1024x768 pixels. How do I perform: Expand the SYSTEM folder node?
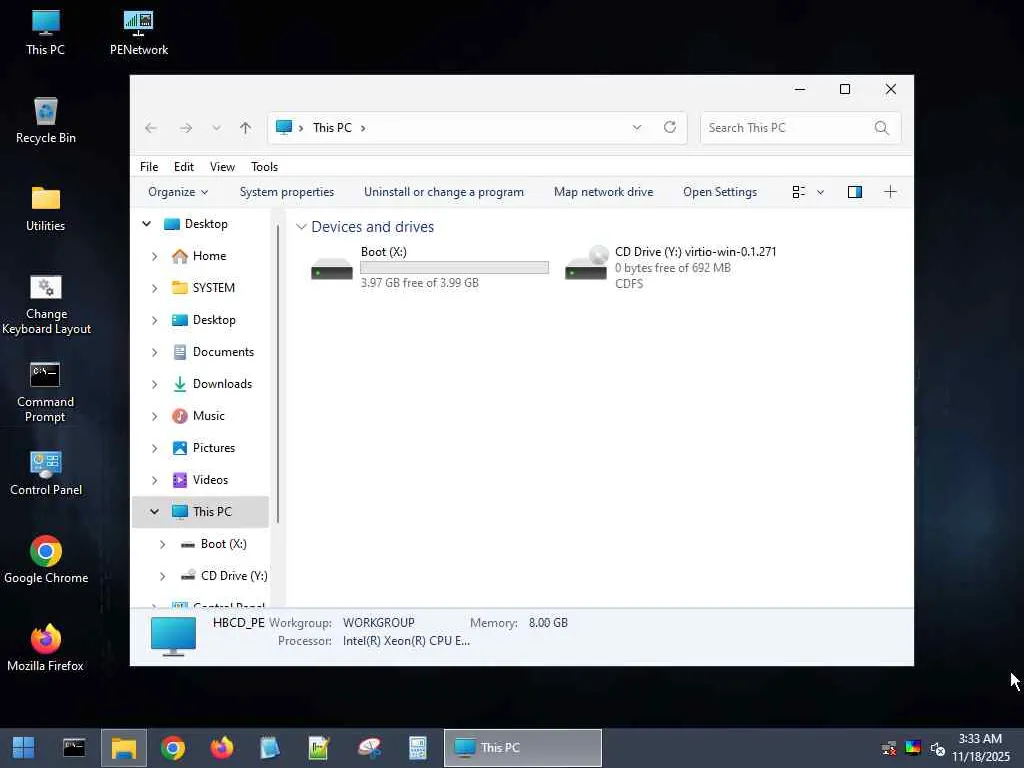(x=155, y=288)
